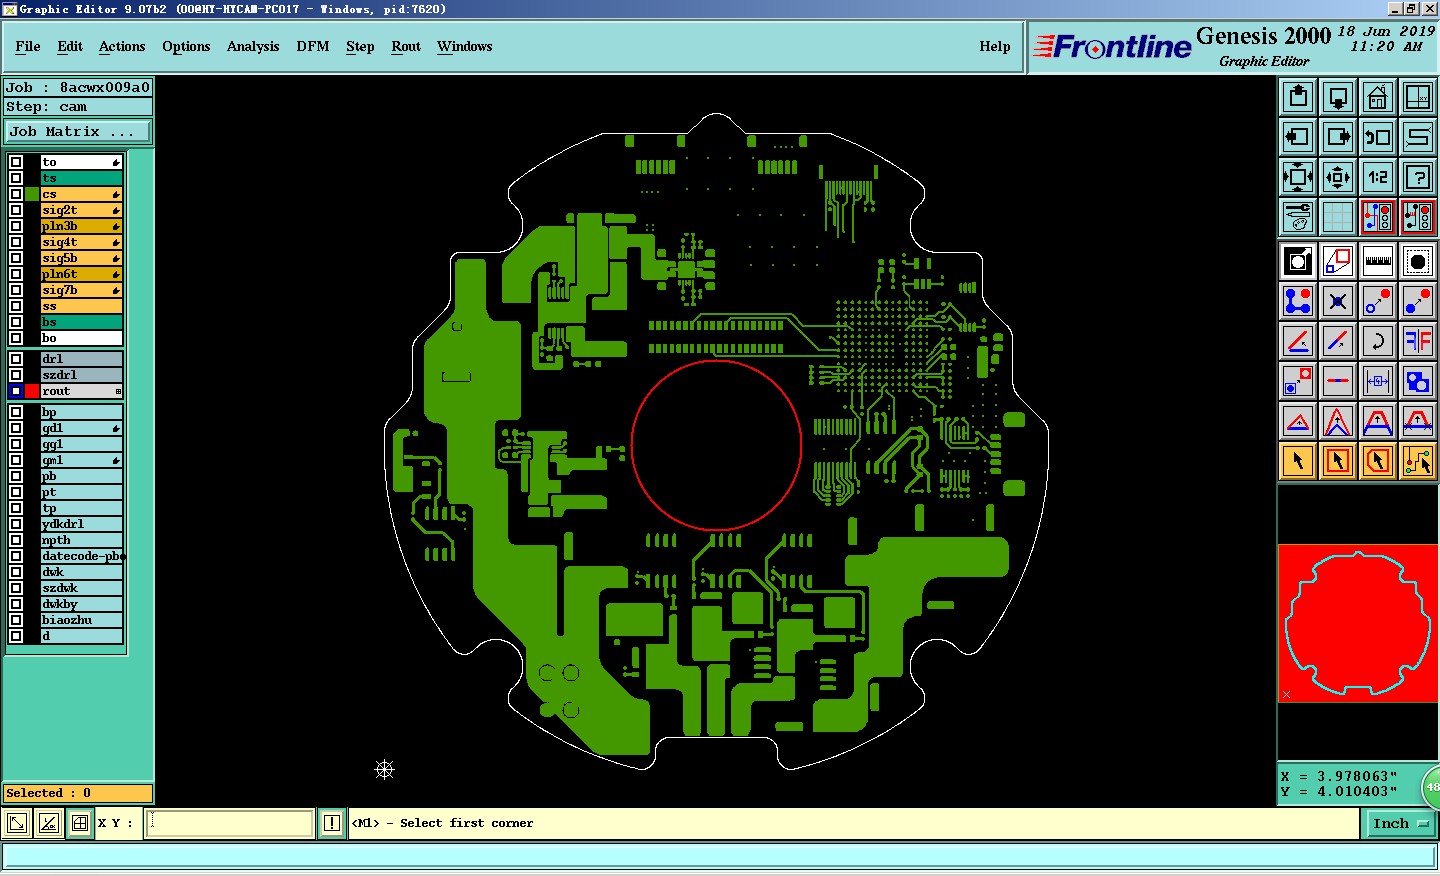Image resolution: width=1440 pixels, height=876 pixels.
Task: Click the question mark help icon
Action: click(x=1418, y=177)
